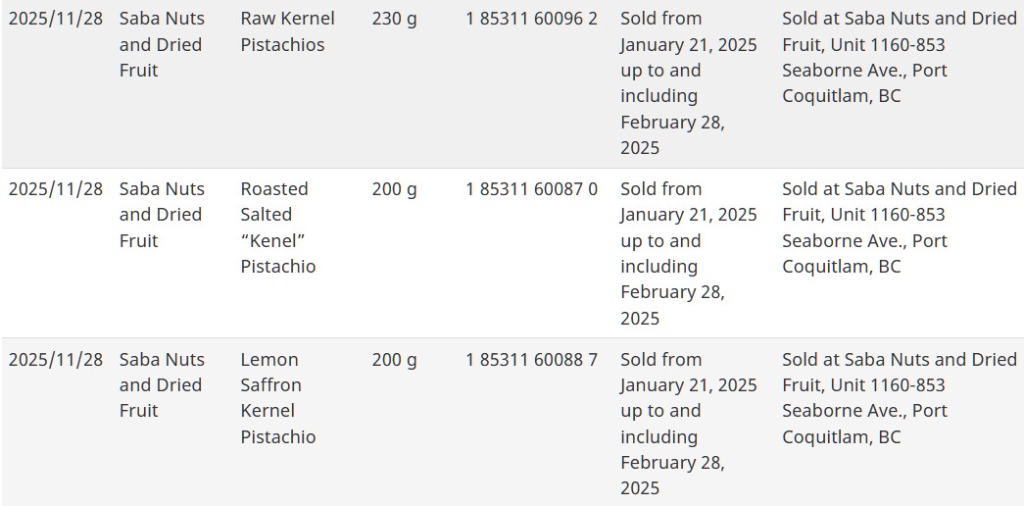Select UPC code 1 85311 60087 0

(x=531, y=189)
